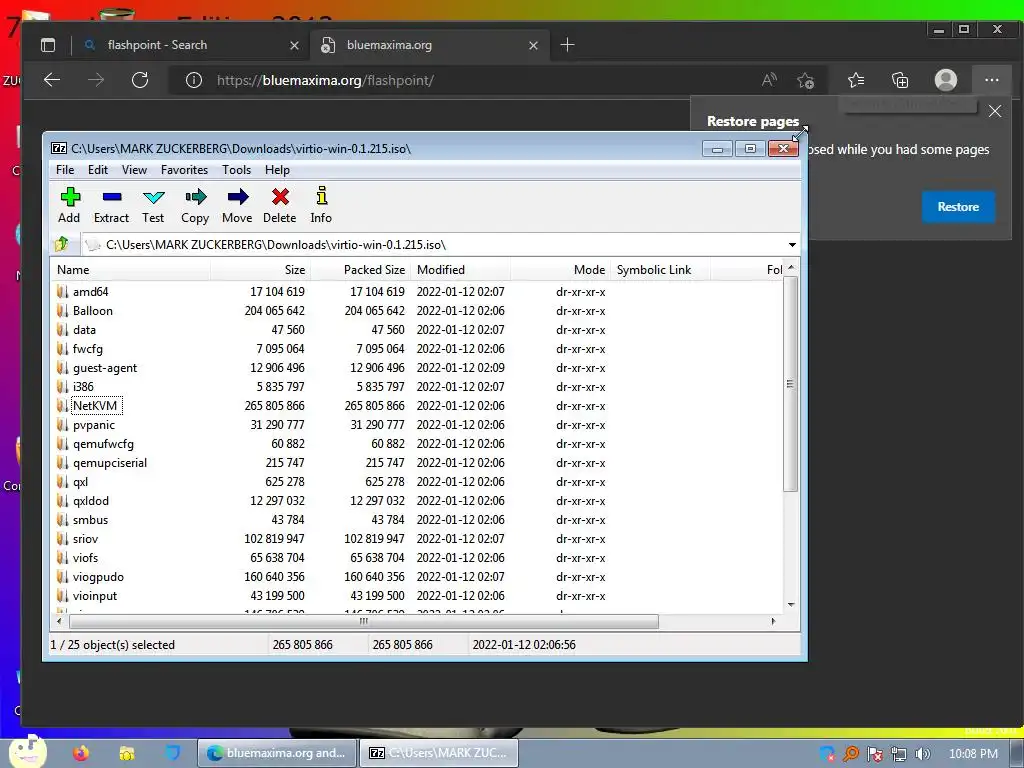Open Edge Settings and more menu
Screen dimensions: 1024x768
(x=991, y=80)
